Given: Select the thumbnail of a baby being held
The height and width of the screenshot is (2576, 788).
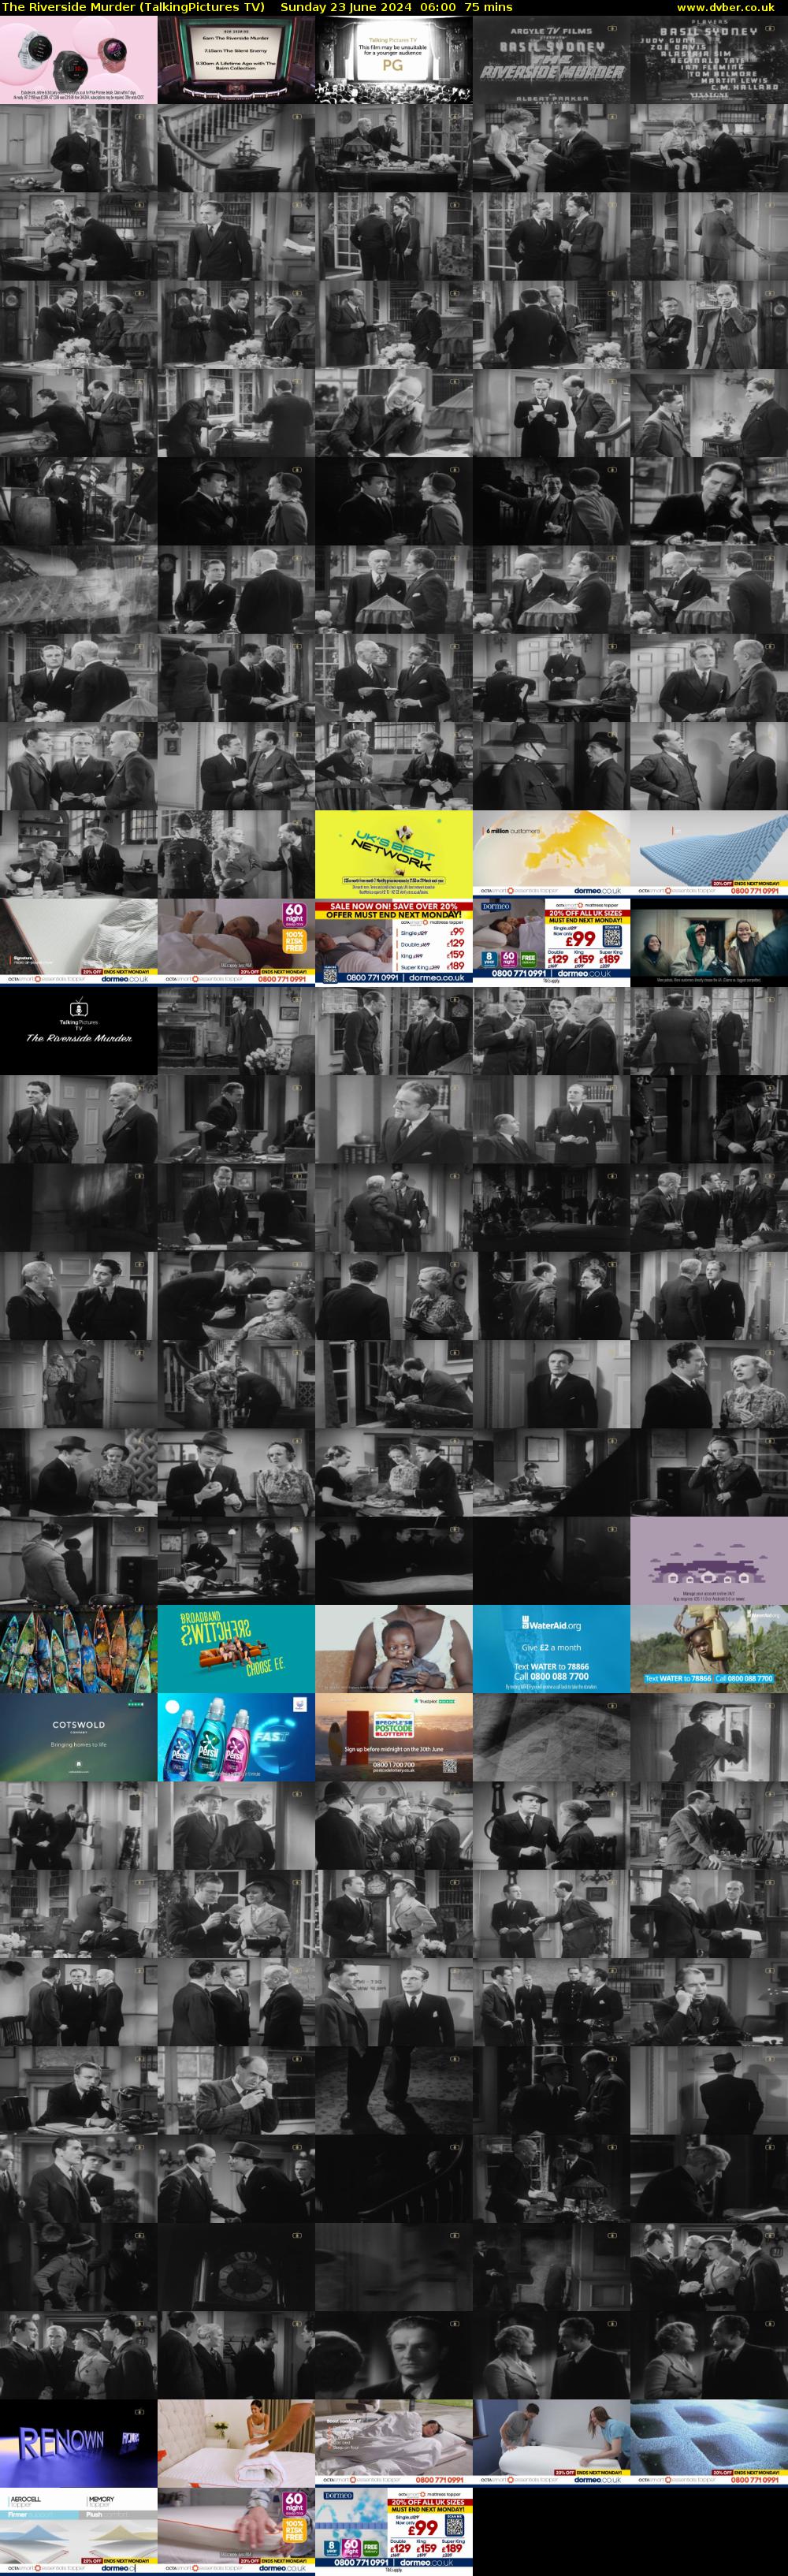Looking at the screenshot, I should [x=394, y=1649].
